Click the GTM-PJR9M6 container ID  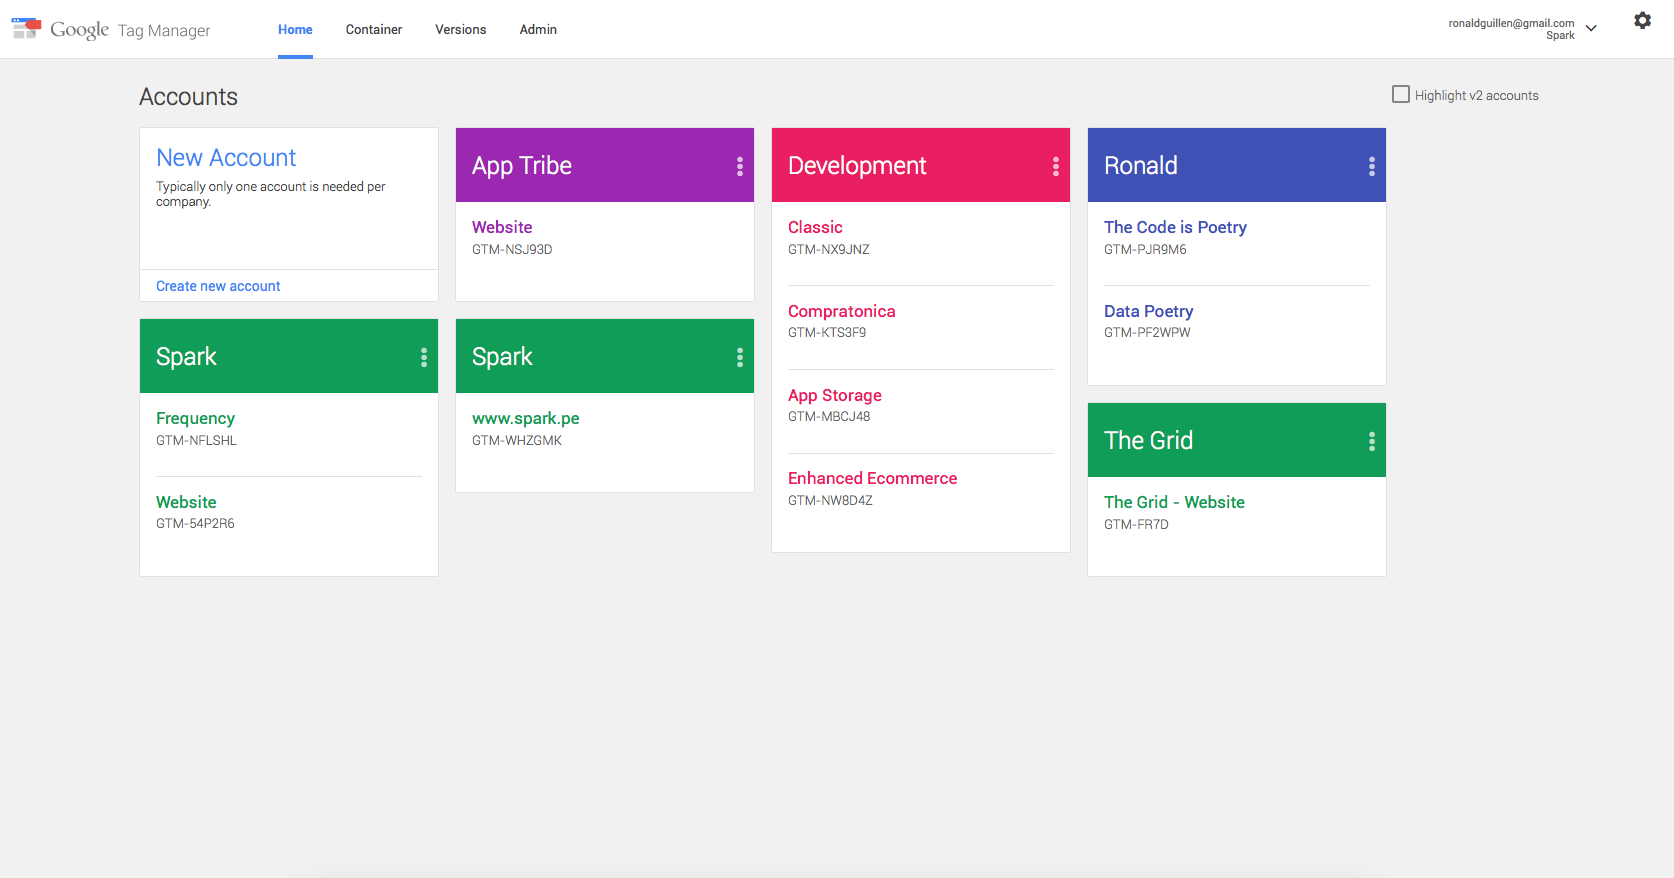click(x=1145, y=249)
